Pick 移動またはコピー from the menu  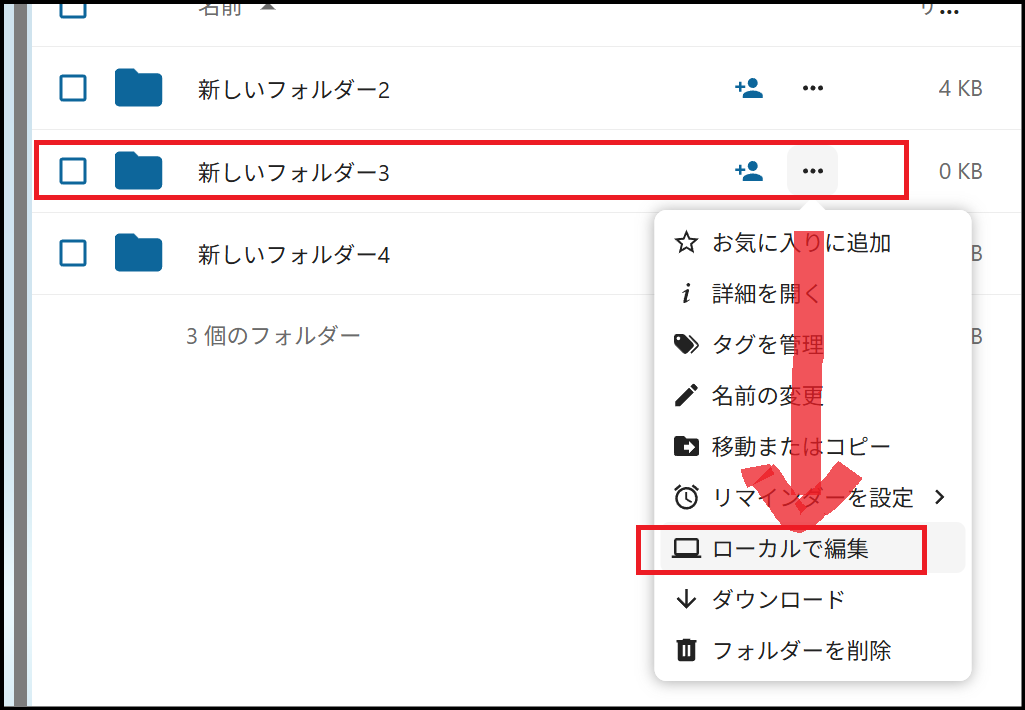pos(800,446)
